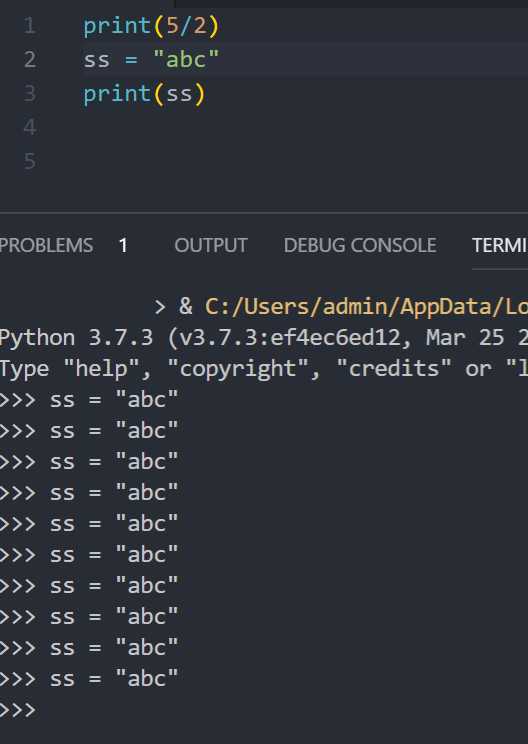Click line number 1 in gutter
This screenshot has width=528, height=744.
pos(29,26)
